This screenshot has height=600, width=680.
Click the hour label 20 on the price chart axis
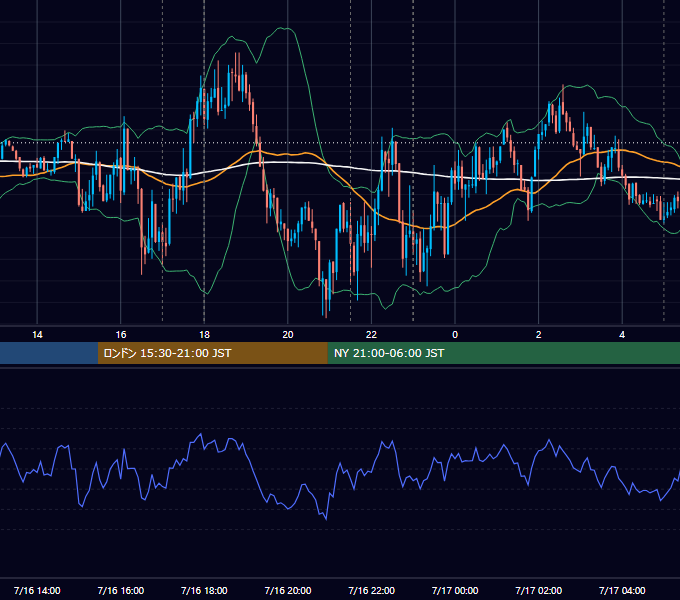(x=288, y=335)
